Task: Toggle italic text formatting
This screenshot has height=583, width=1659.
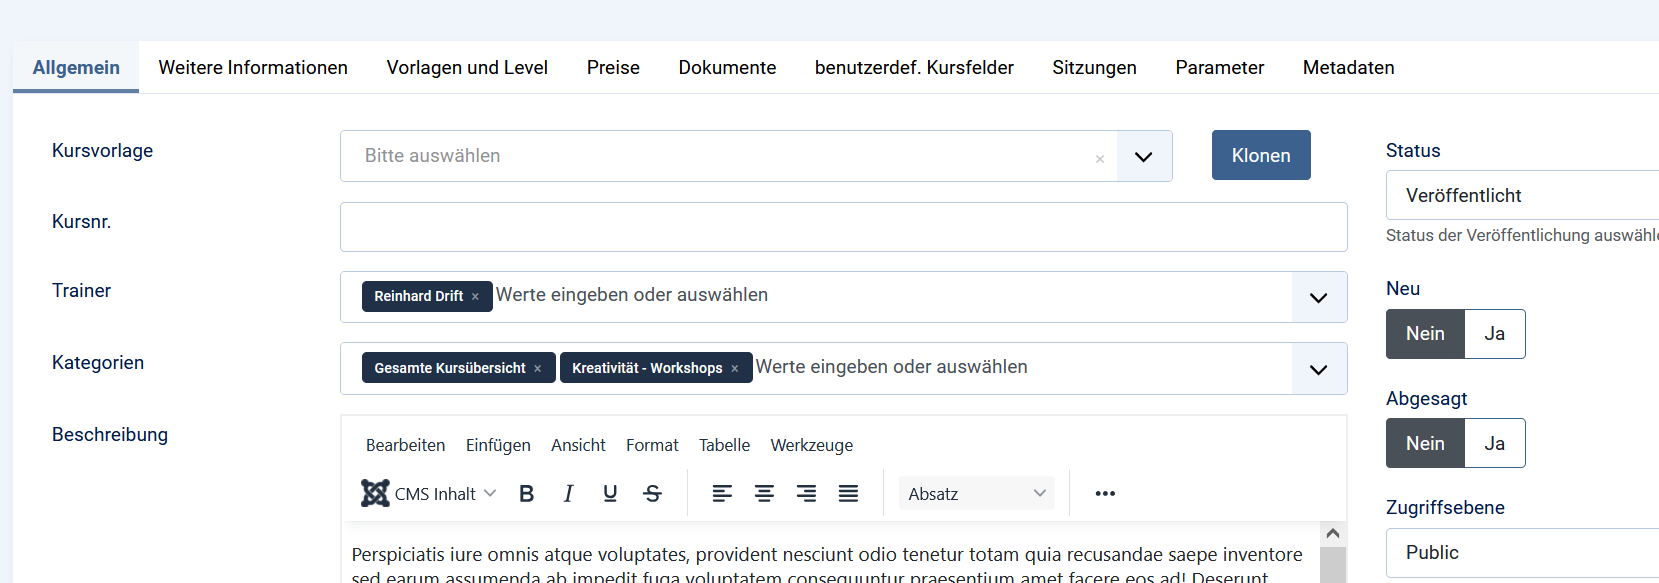Action: 568,493
